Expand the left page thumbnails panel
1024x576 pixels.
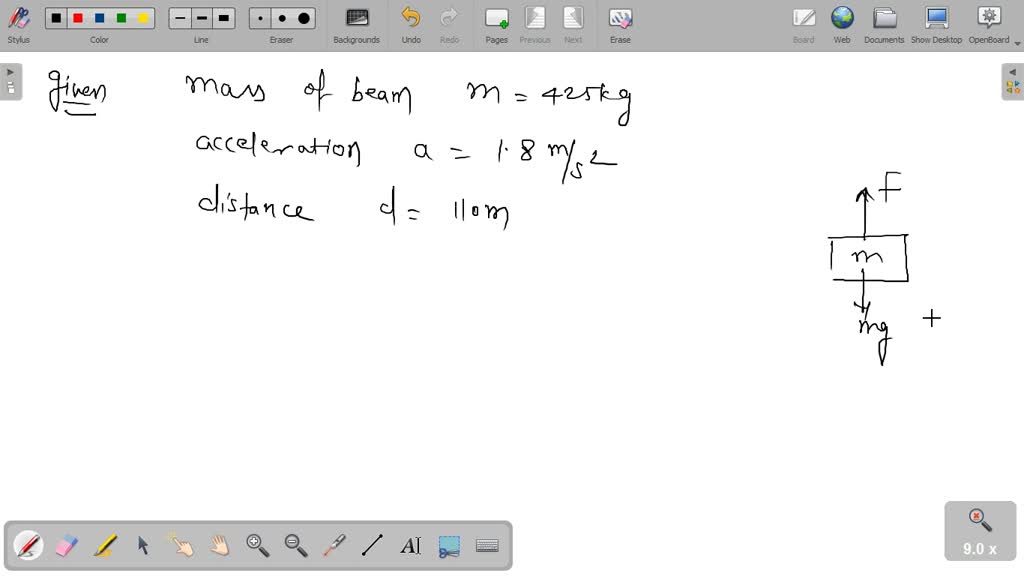(x=10, y=81)
